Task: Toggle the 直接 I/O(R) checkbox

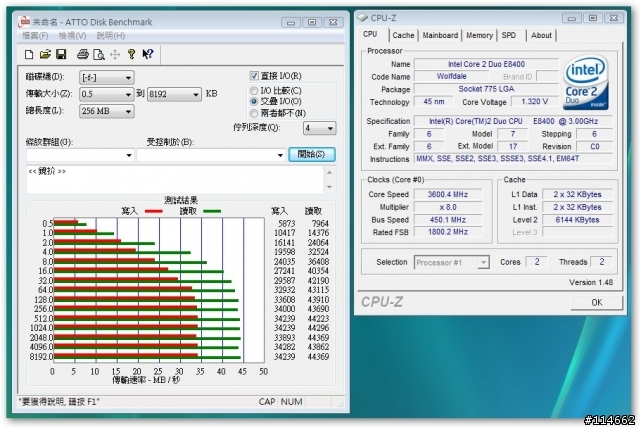Action: pos(254,76)
